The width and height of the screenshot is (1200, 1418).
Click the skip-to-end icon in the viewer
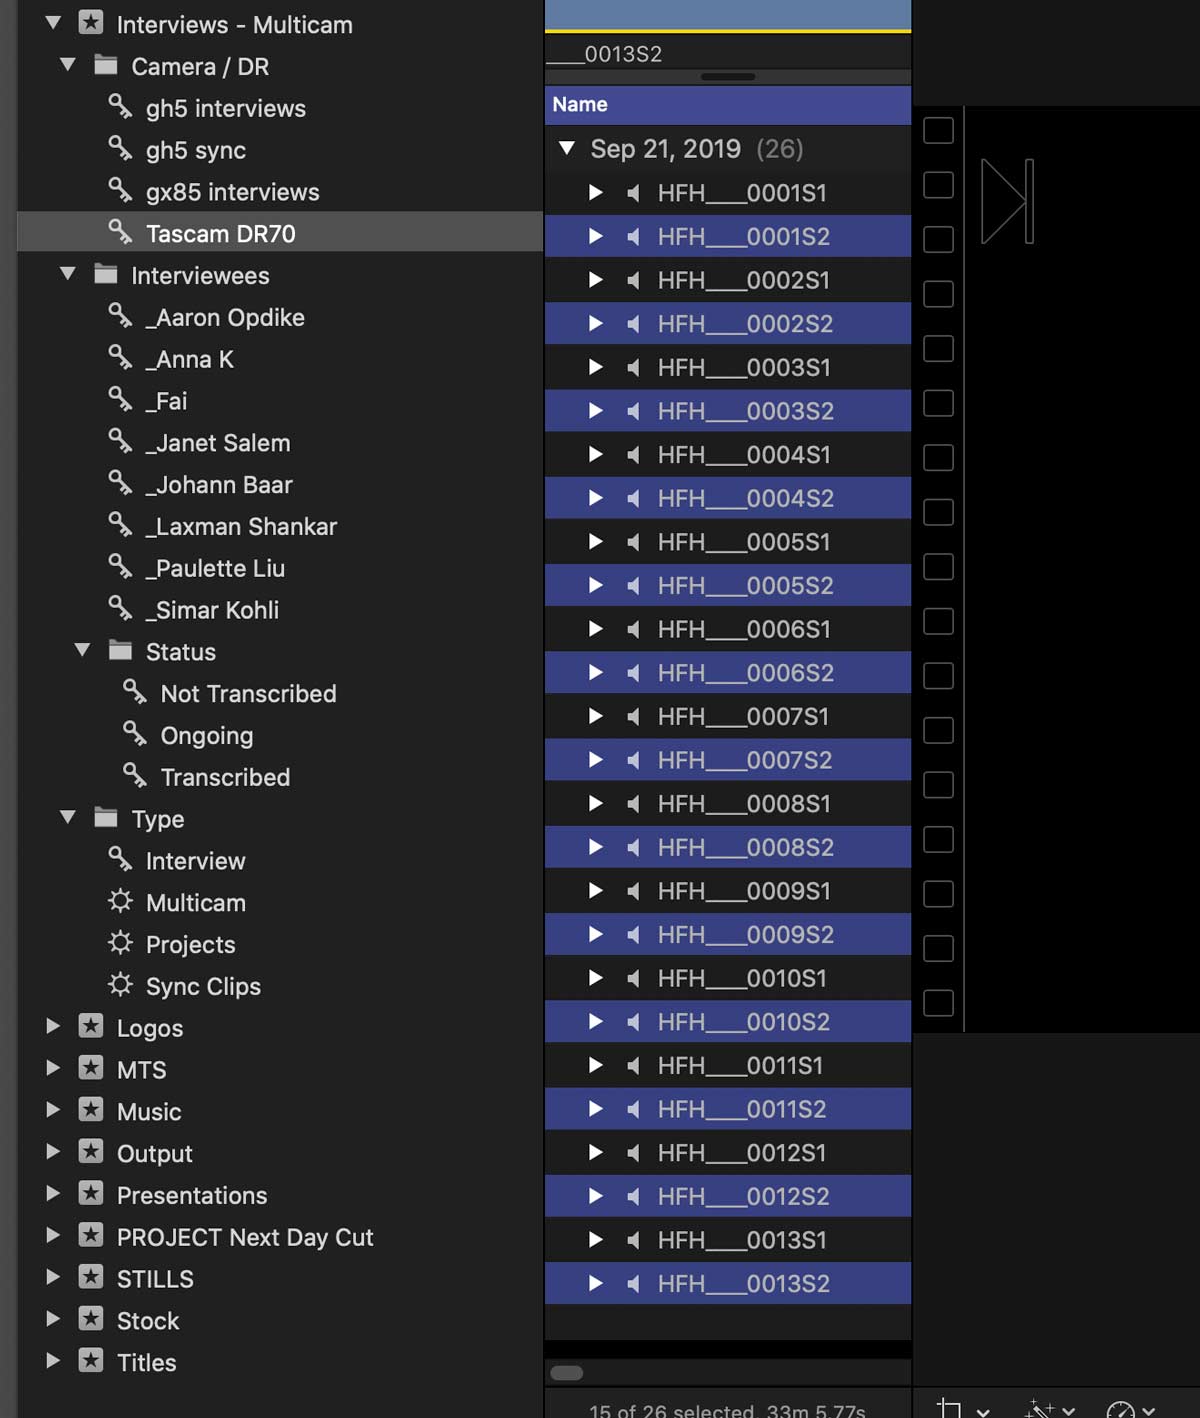click(1008, 201)
